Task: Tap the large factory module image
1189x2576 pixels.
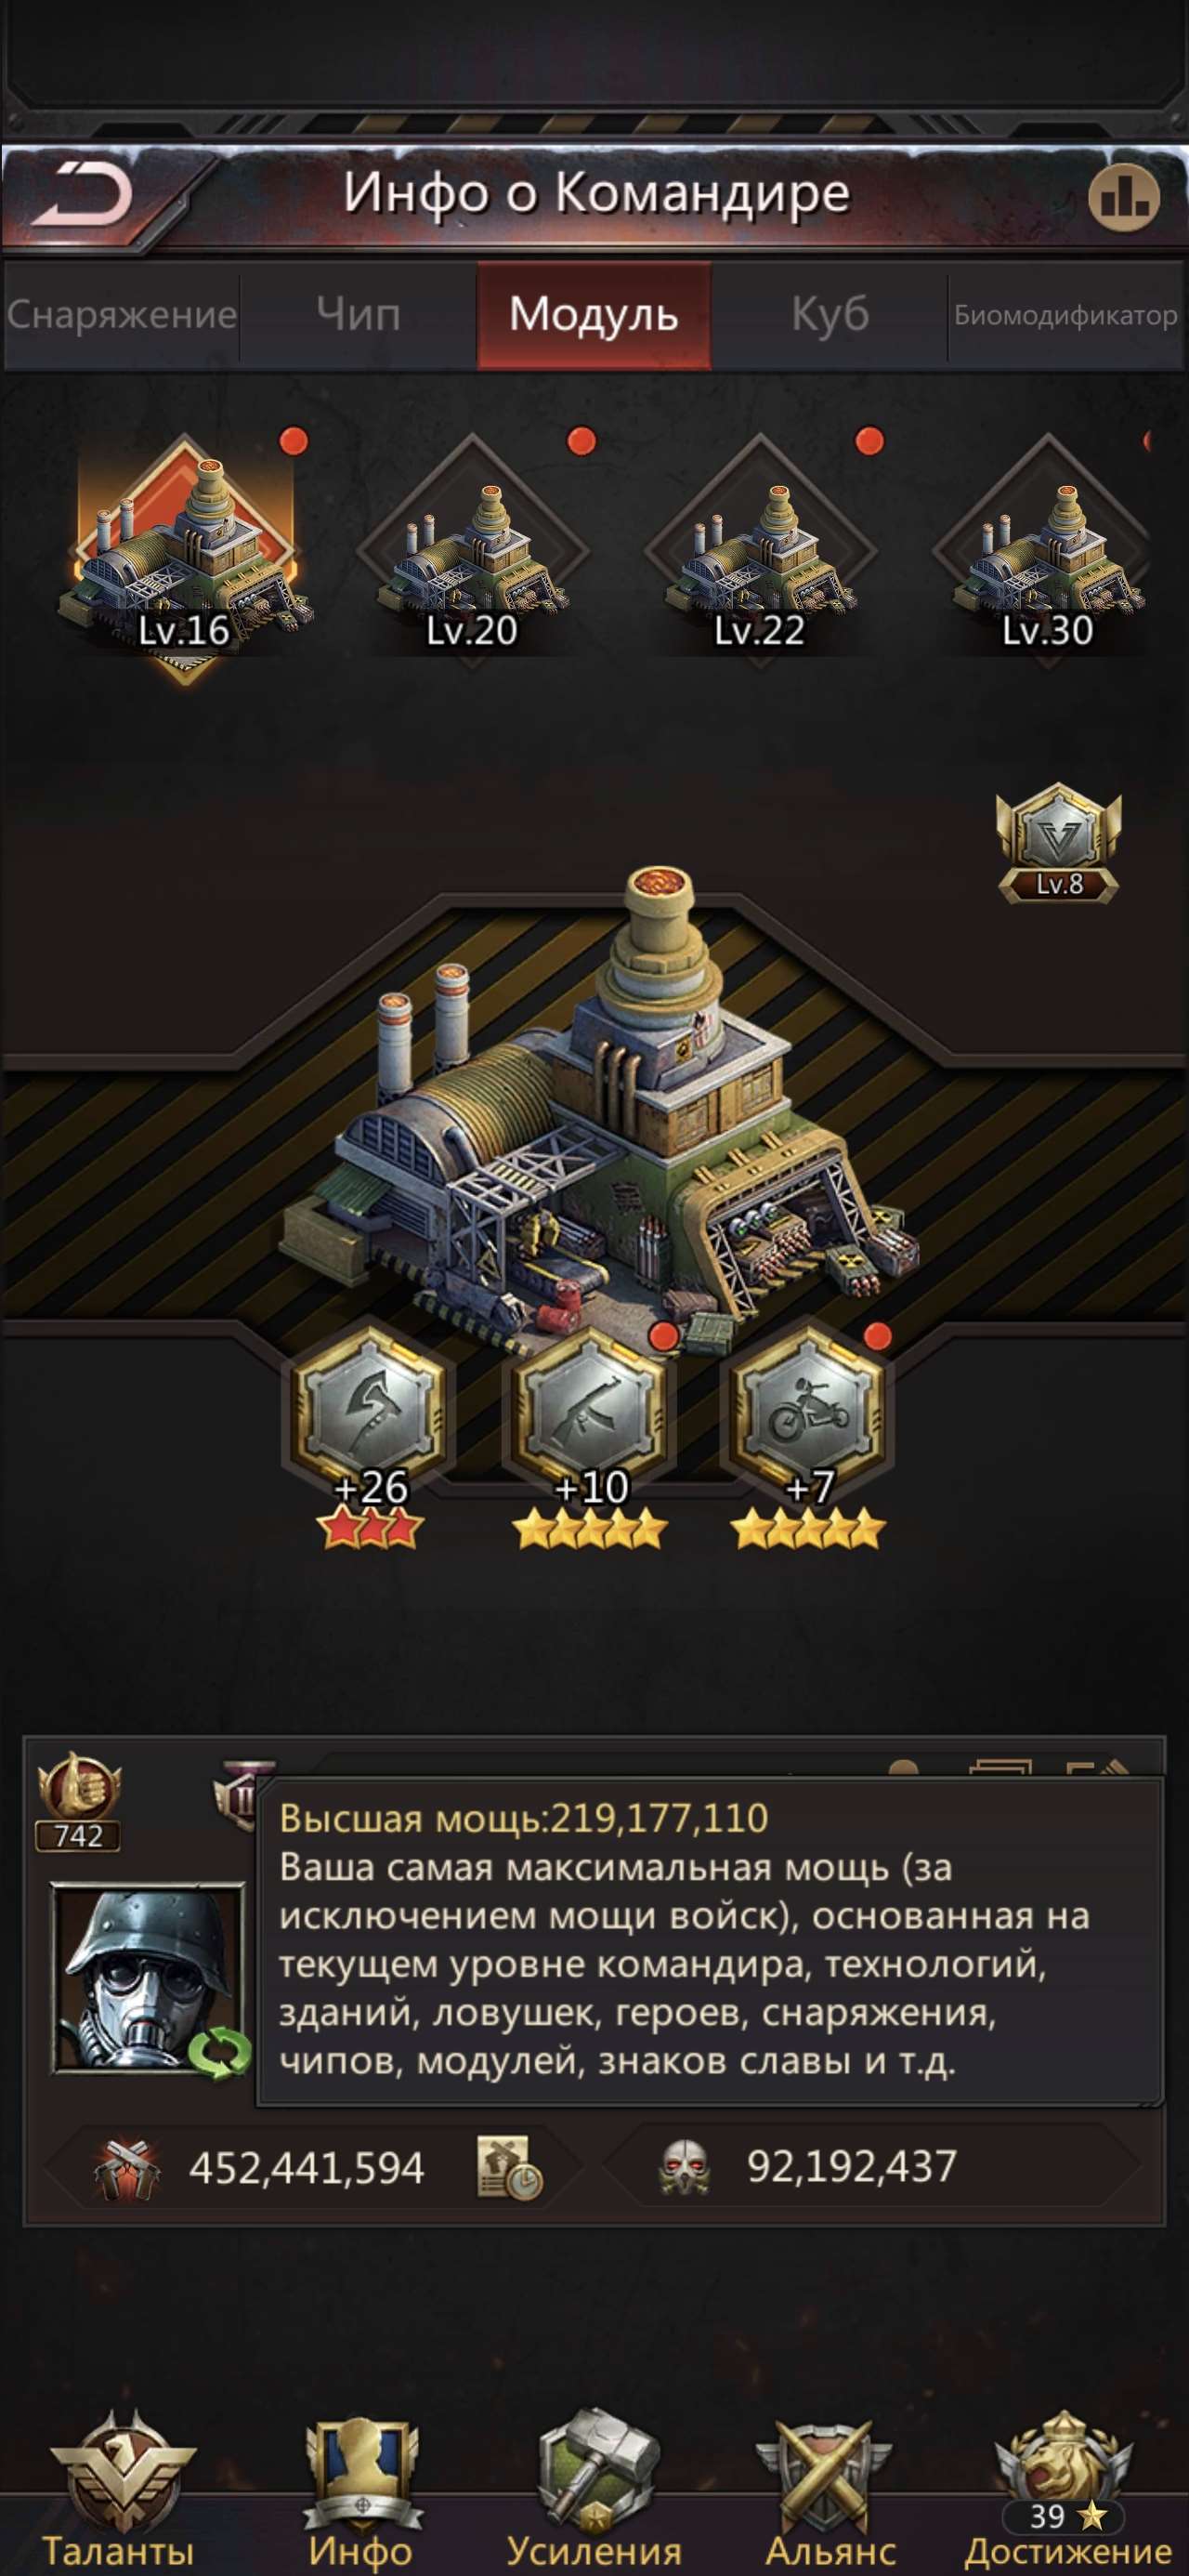Action: [x=598, y=1110]
